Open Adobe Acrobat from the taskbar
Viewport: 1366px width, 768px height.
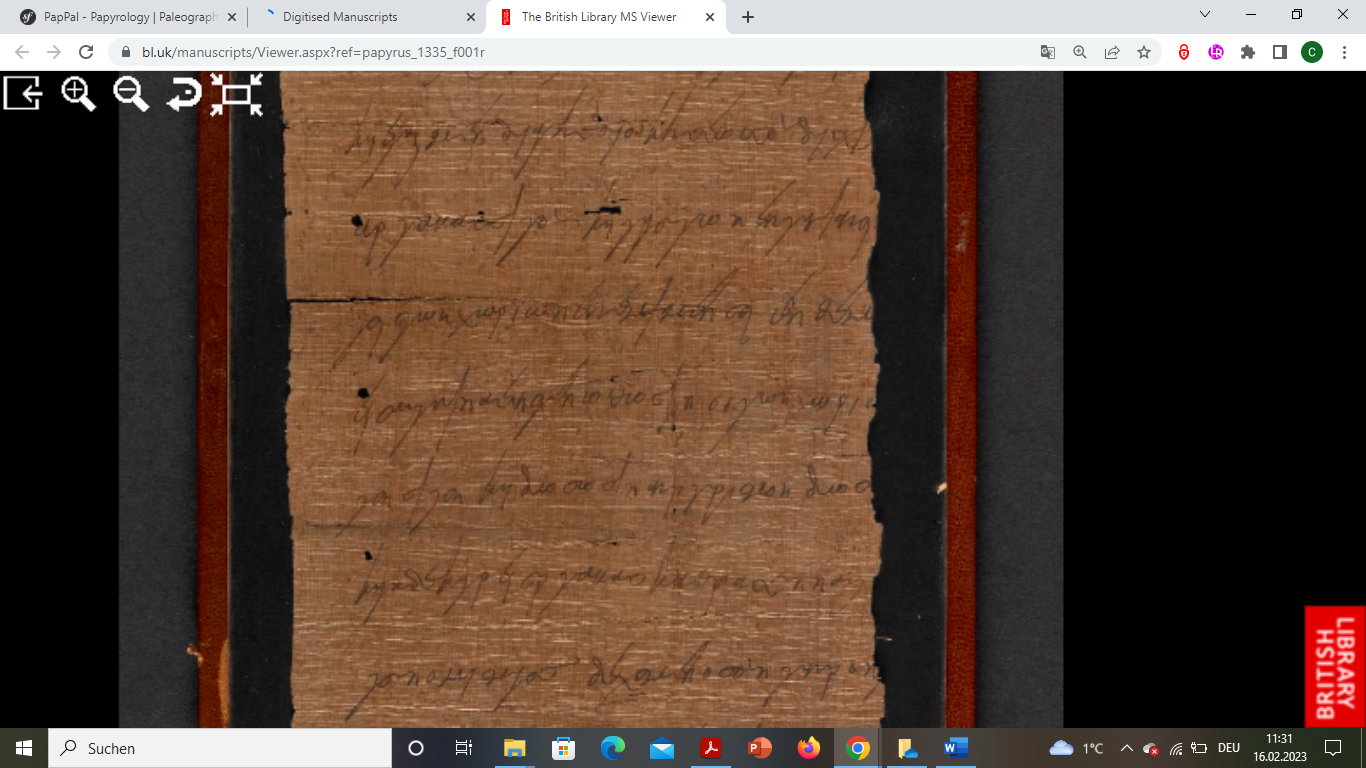point(710,748)
